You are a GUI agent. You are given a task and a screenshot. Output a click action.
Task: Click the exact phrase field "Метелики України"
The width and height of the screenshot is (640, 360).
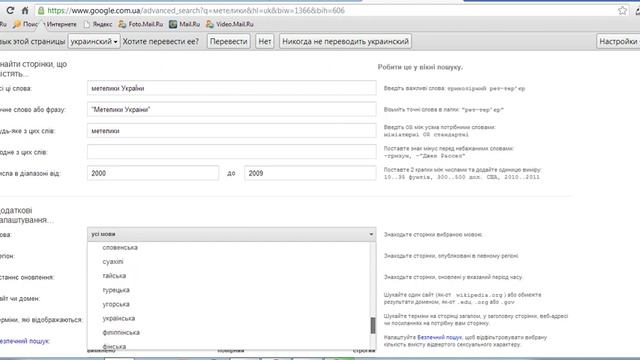231,109
